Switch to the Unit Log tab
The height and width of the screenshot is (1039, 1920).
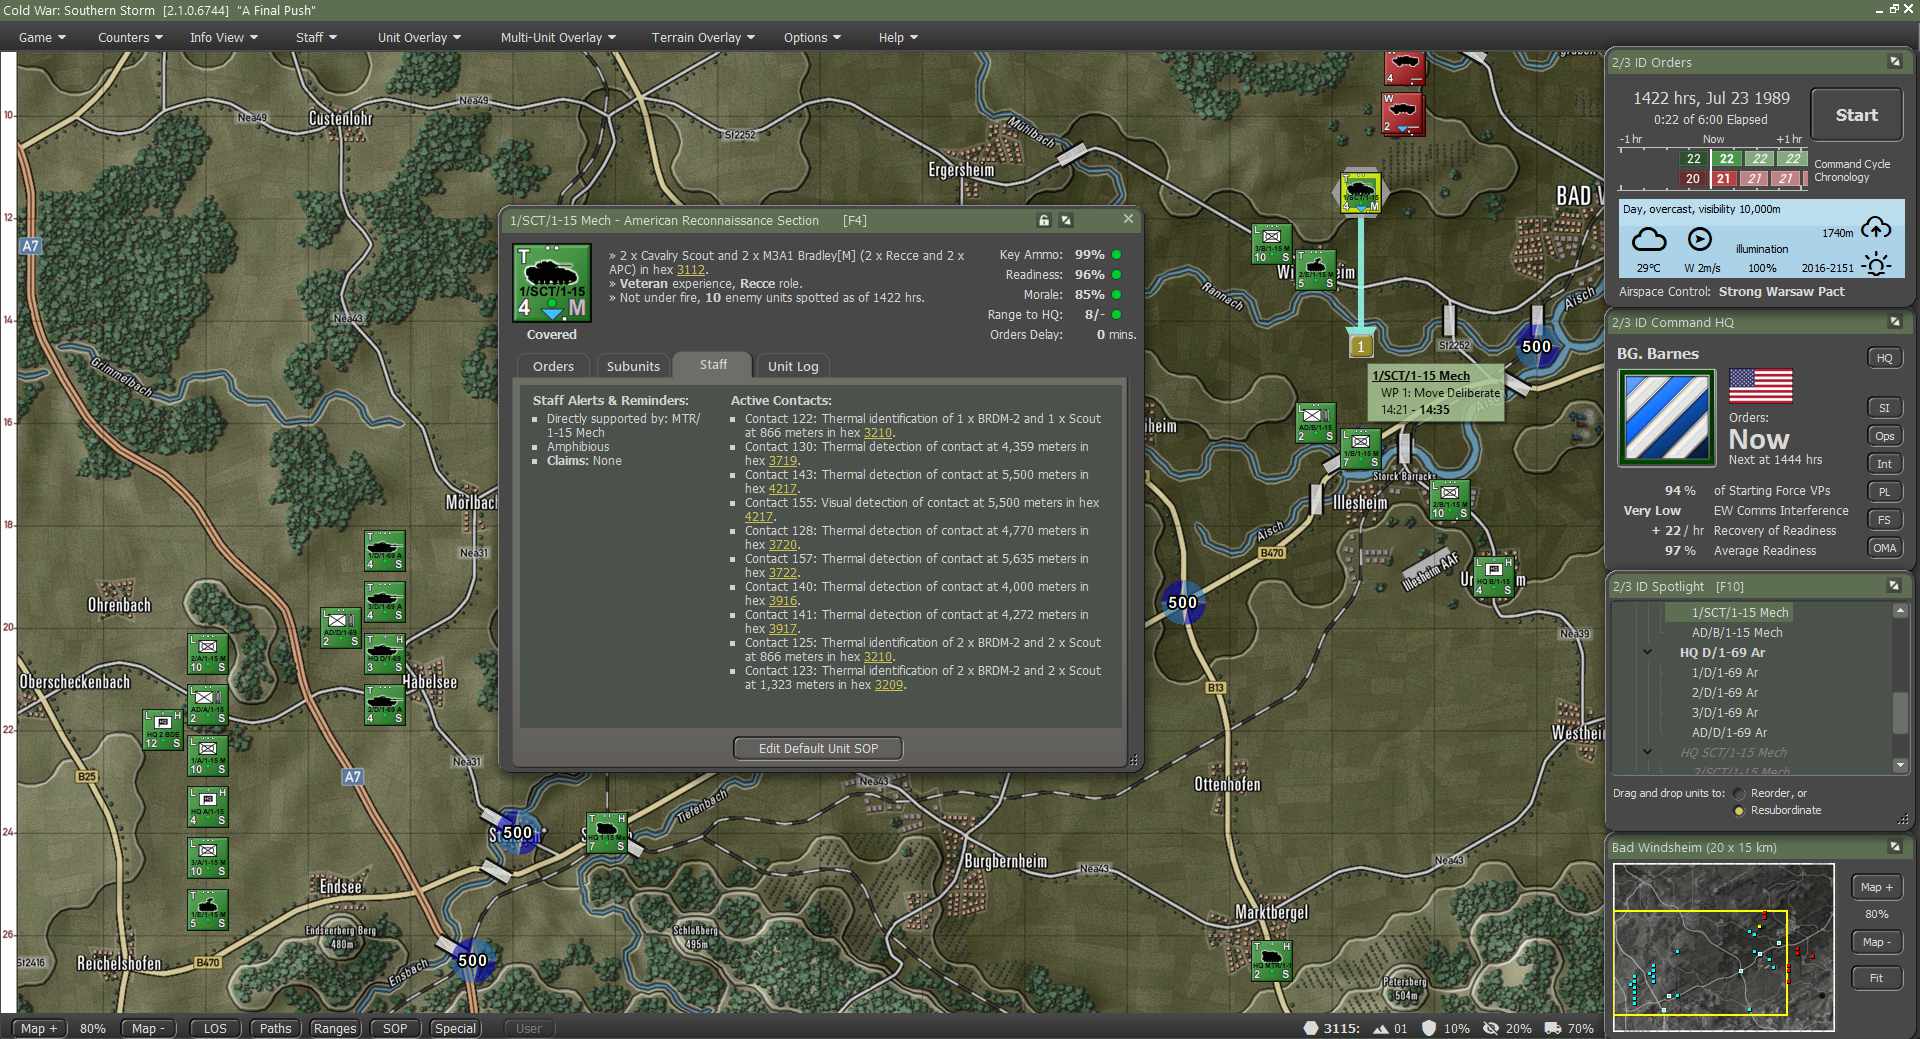click(793, 366)
